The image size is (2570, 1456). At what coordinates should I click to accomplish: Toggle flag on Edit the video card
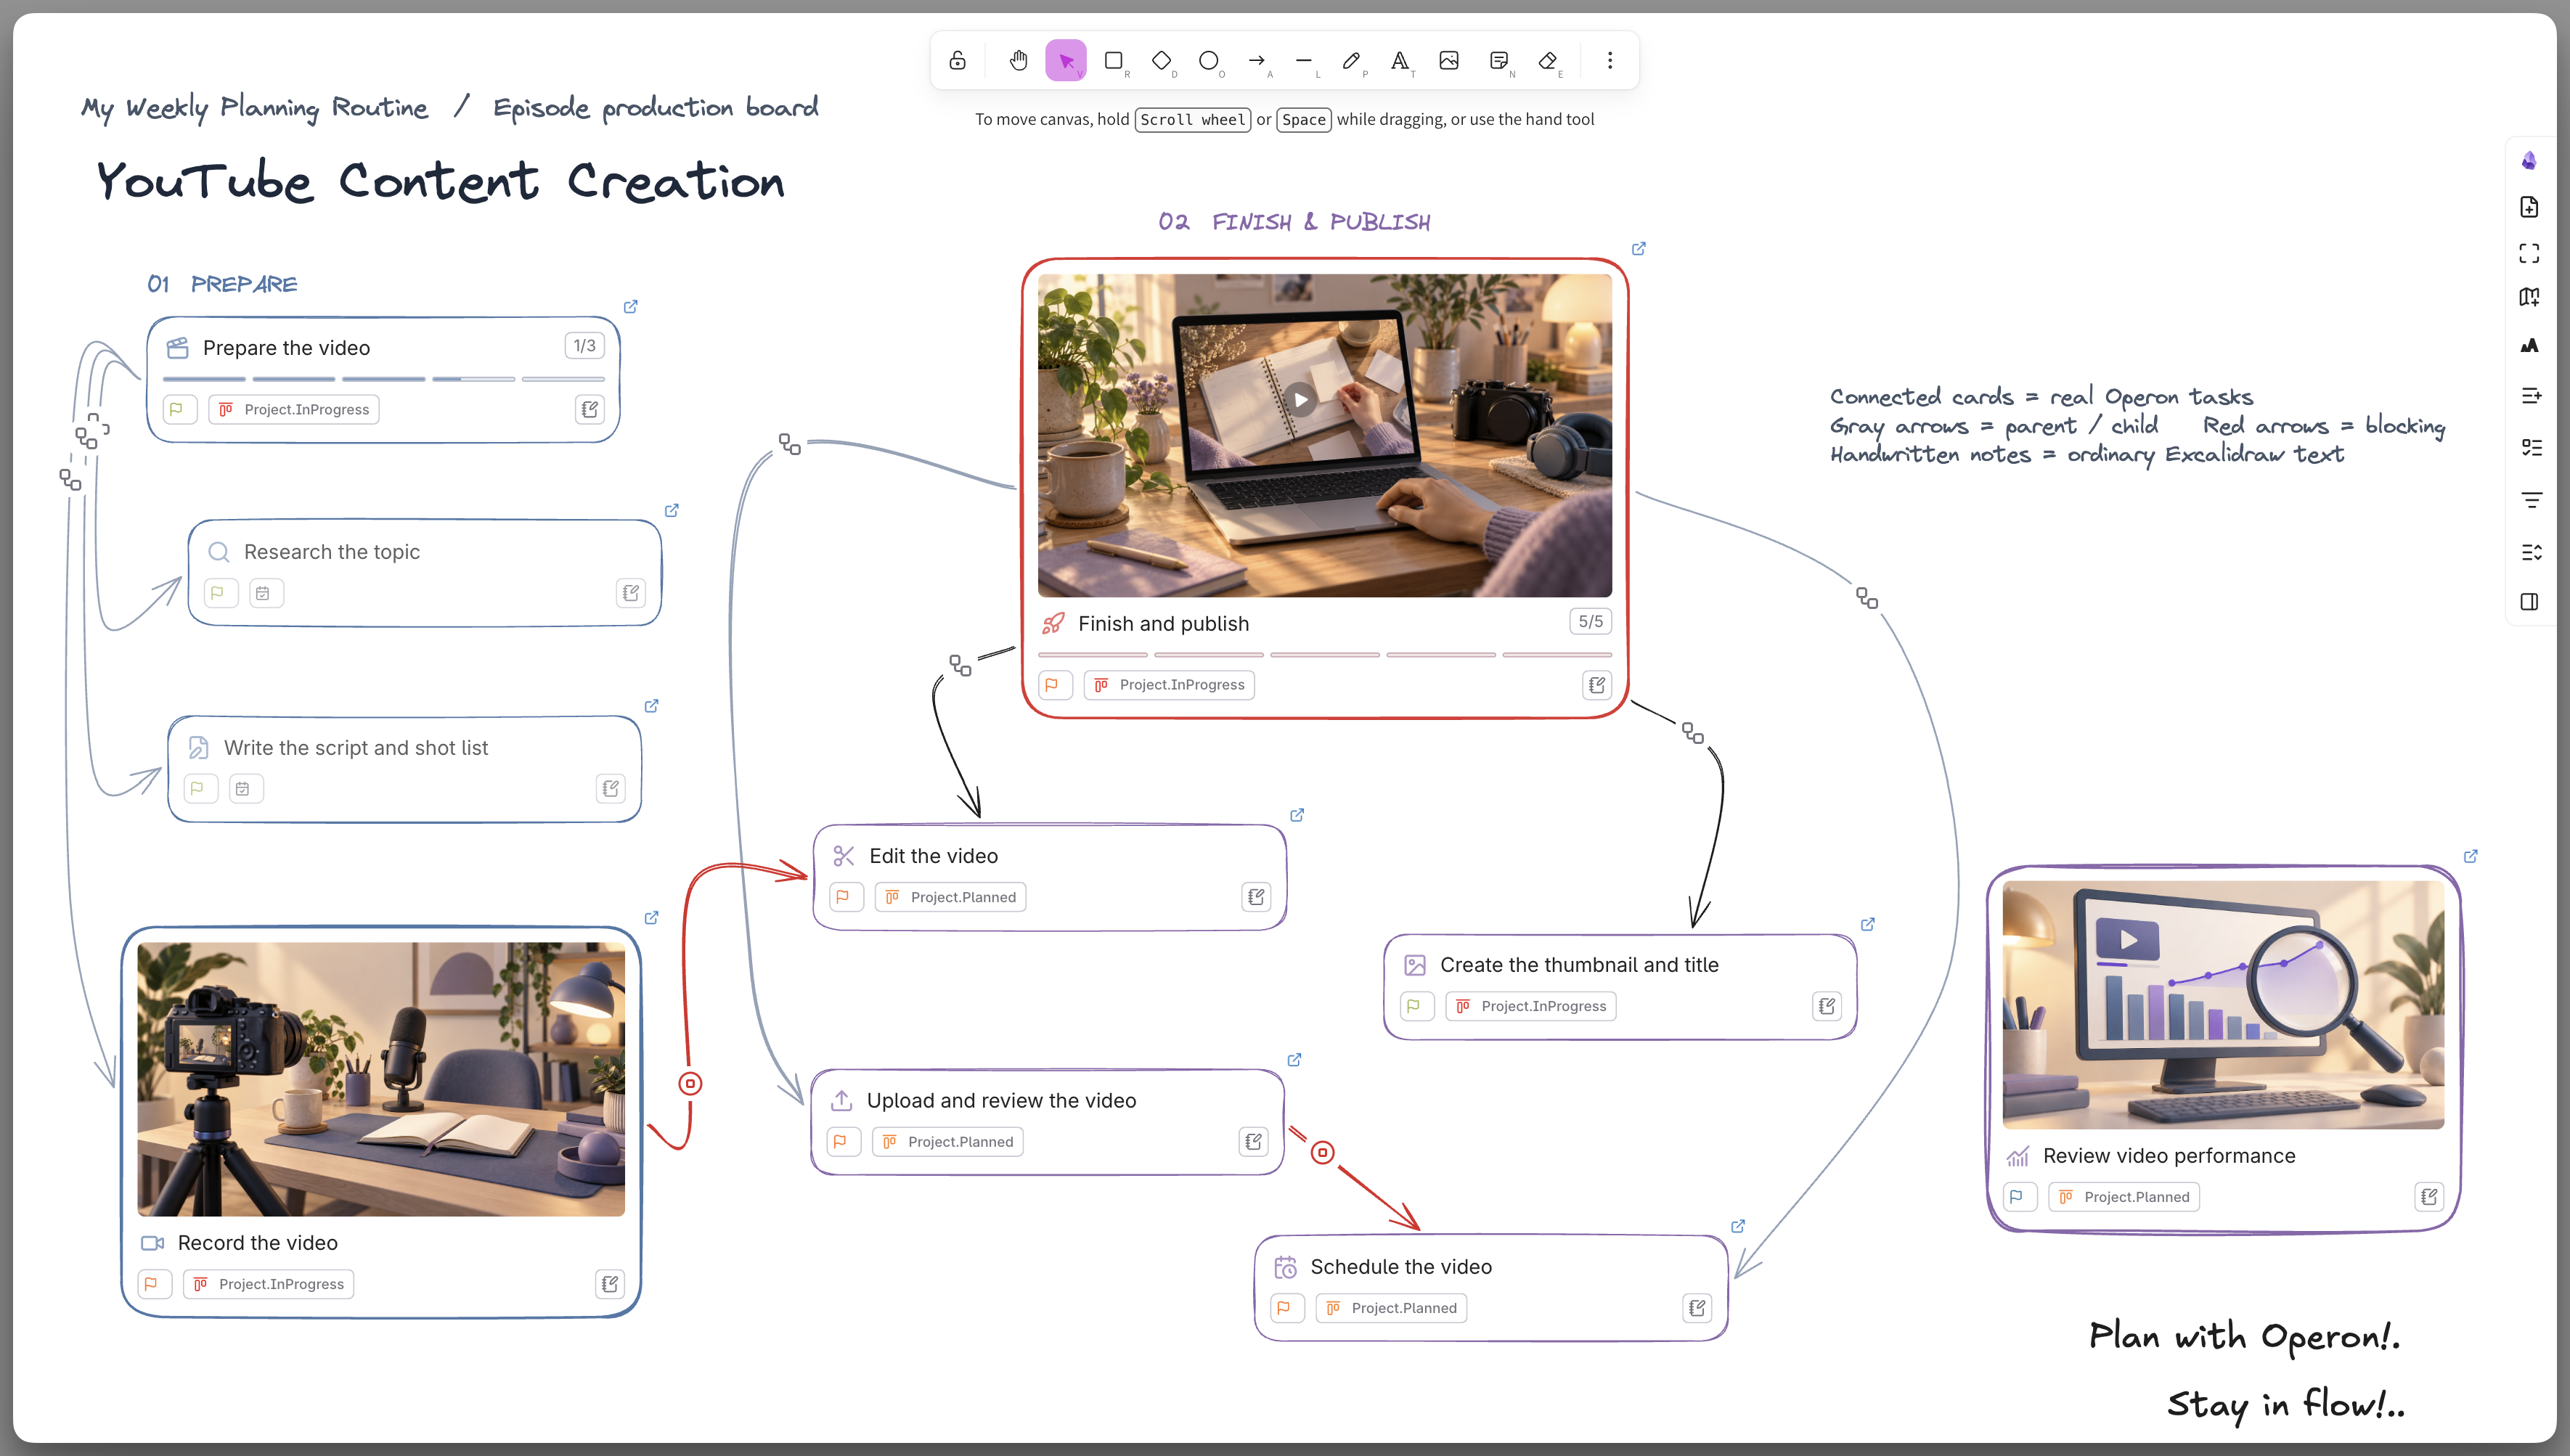(x=846, y=897)
